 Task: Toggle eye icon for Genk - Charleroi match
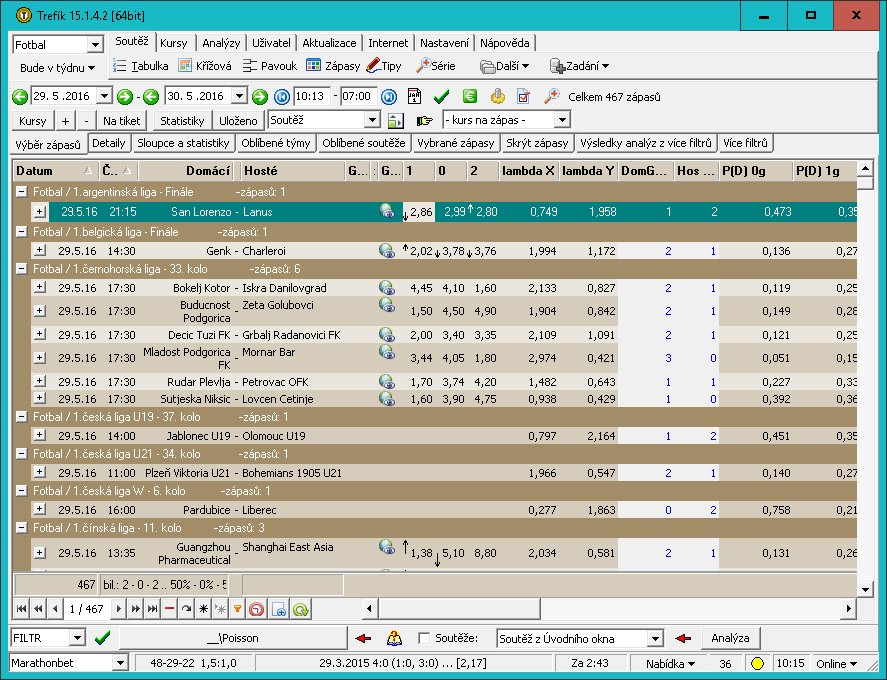pos(387,251)
